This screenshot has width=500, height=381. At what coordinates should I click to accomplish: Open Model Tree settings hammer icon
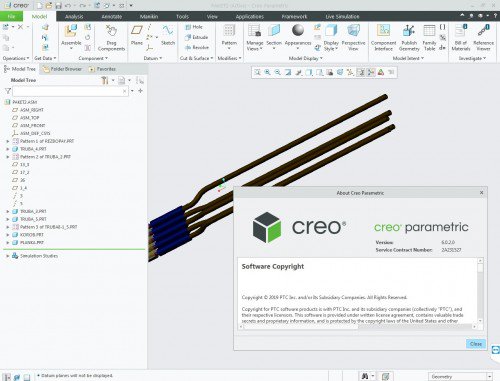[x=105, y=80]
